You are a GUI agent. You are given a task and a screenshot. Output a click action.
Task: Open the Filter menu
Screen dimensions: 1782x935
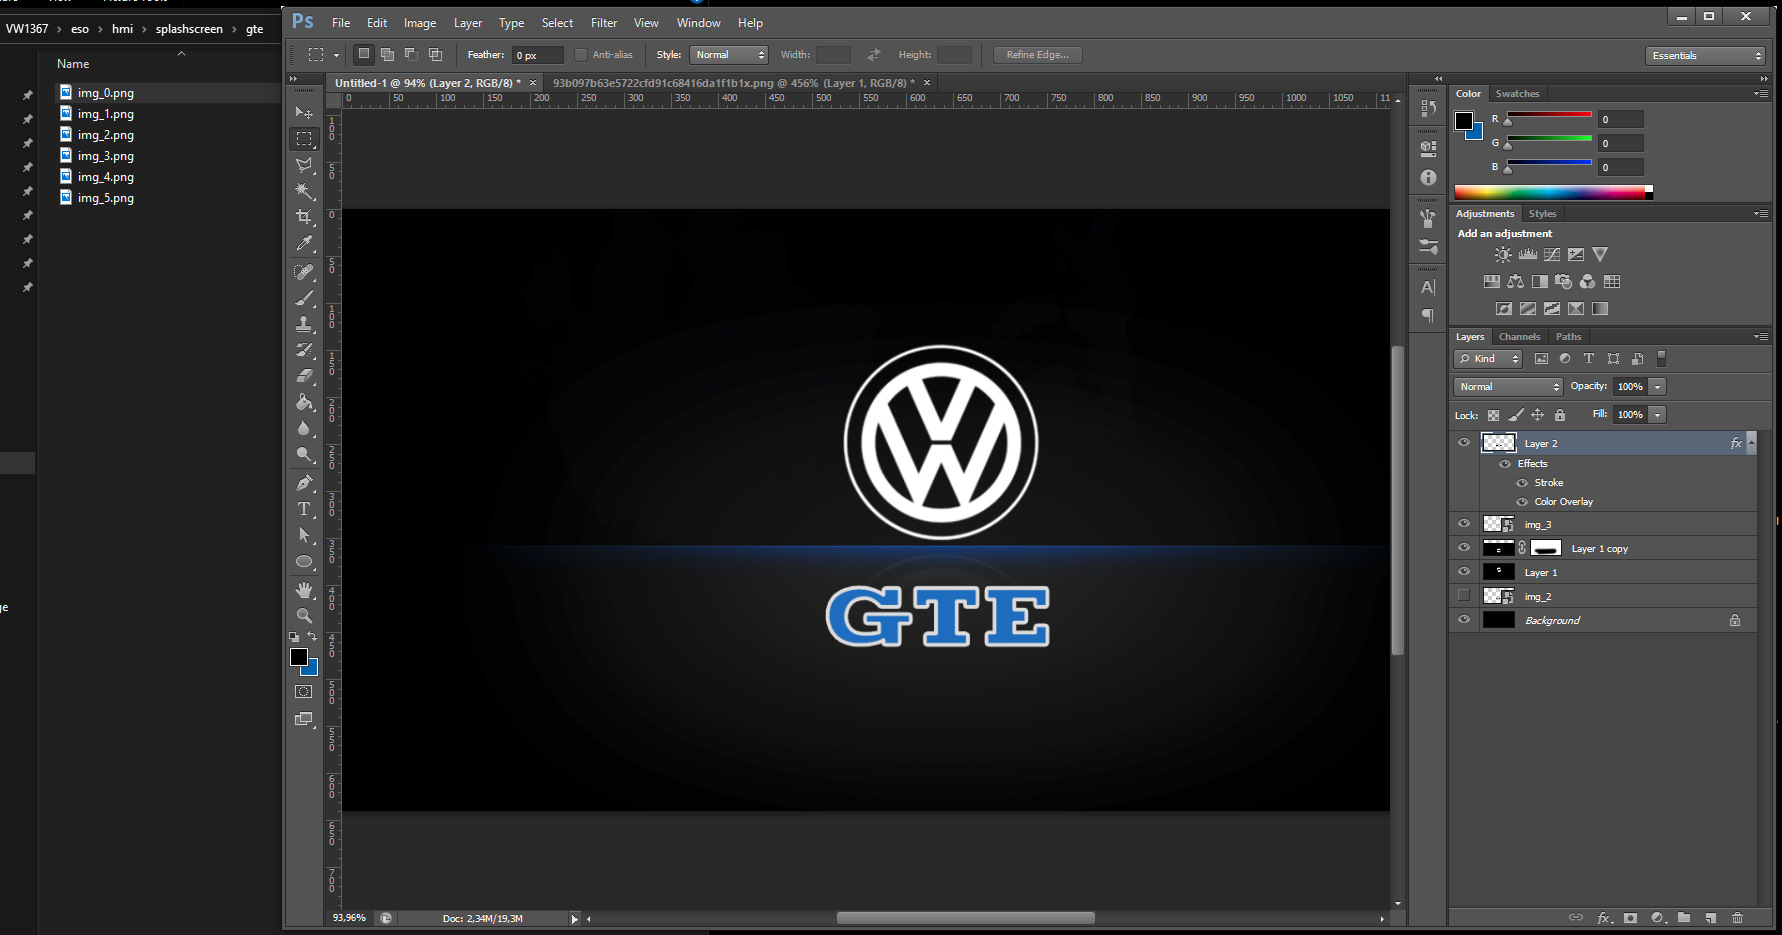point(604,22)
